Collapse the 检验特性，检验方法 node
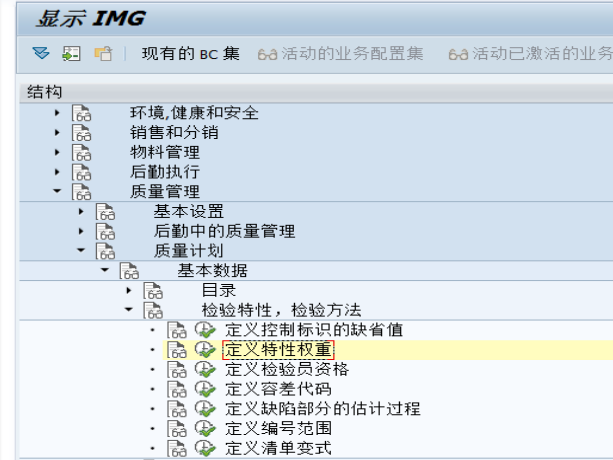The width and height of the screenshot is (613, 460). 129,310
